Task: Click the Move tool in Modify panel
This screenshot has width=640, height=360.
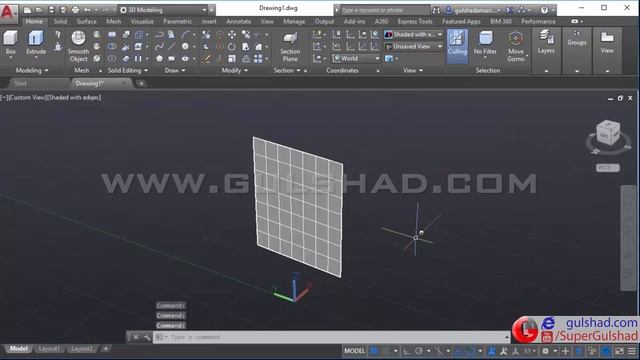Action: tap(232, 35)
